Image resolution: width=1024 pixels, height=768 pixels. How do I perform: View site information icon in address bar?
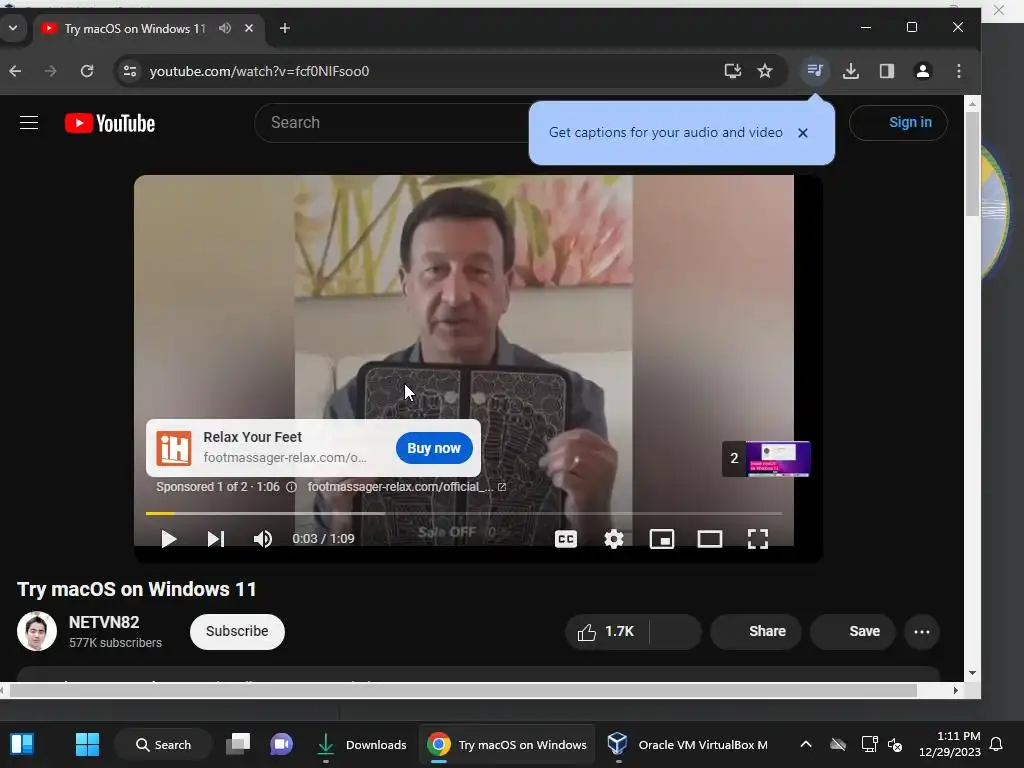point(130,71)
